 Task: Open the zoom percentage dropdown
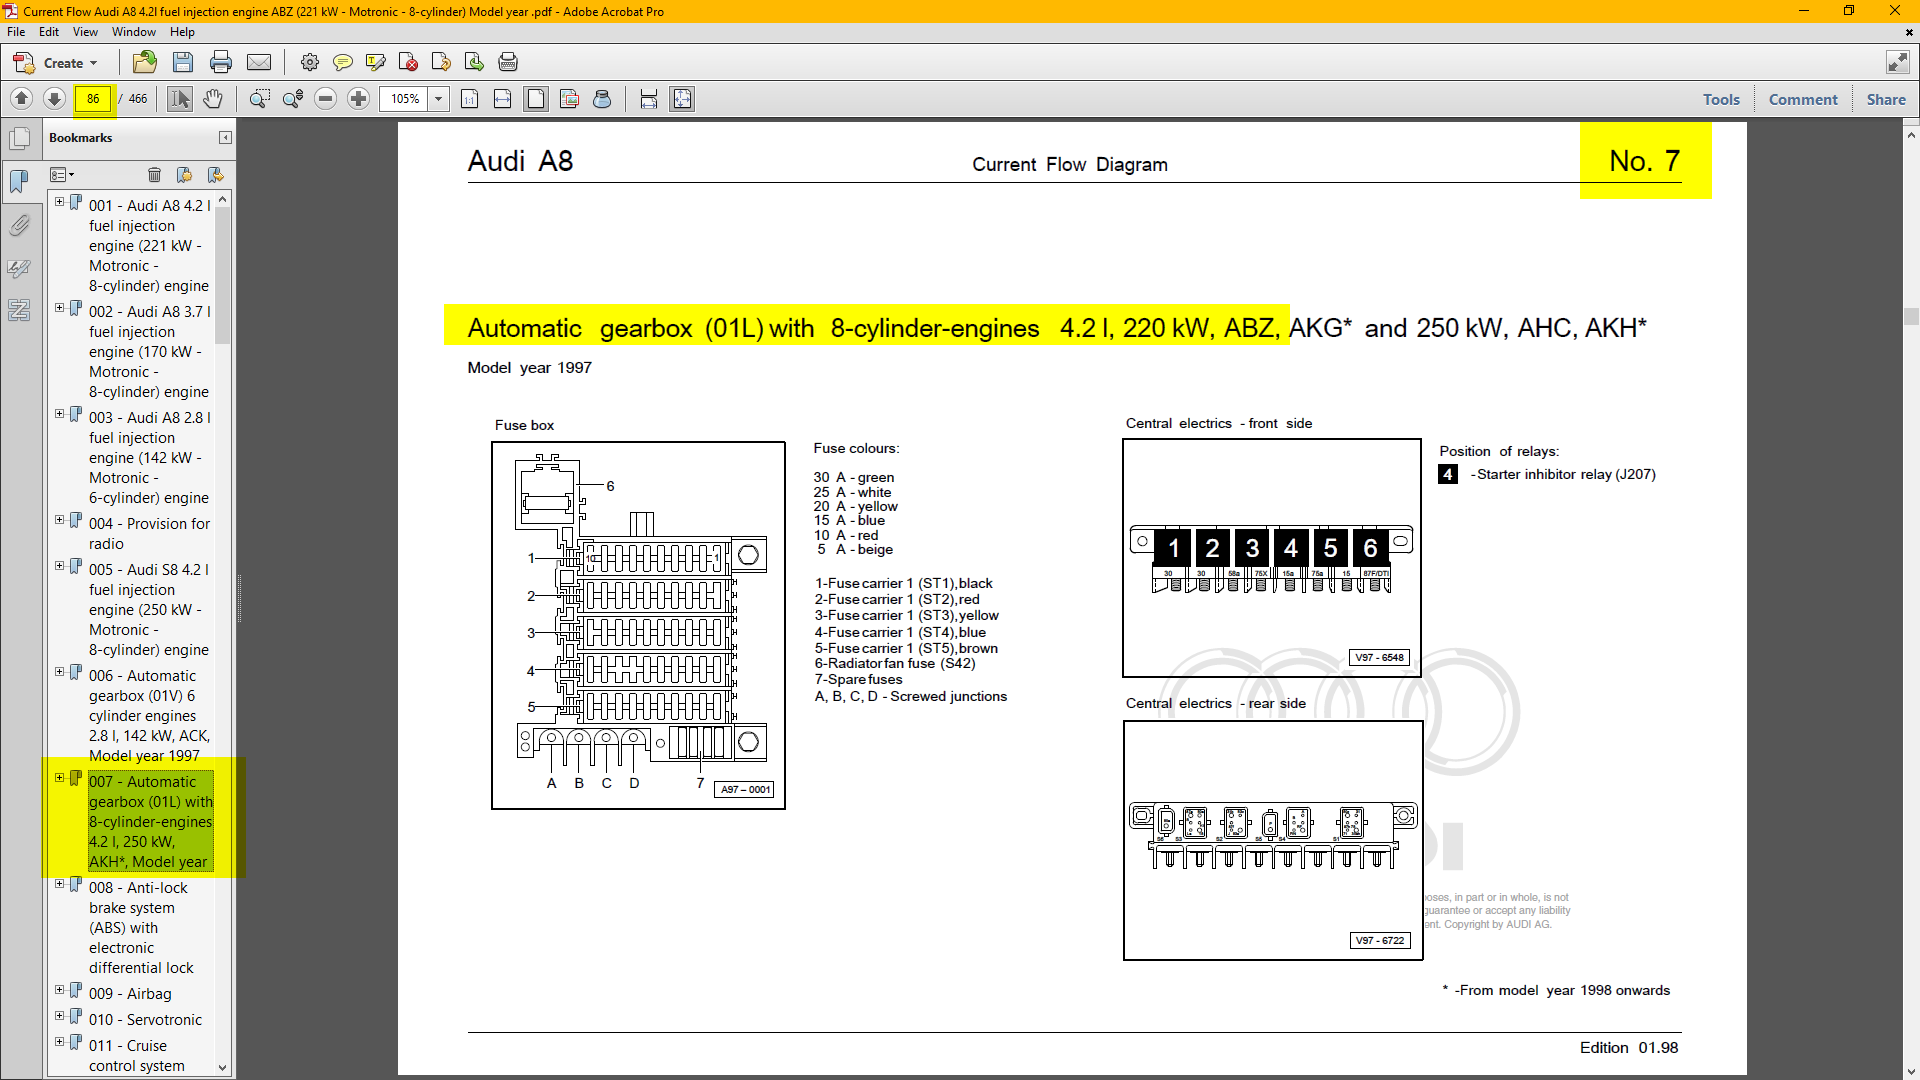(438, 99)
